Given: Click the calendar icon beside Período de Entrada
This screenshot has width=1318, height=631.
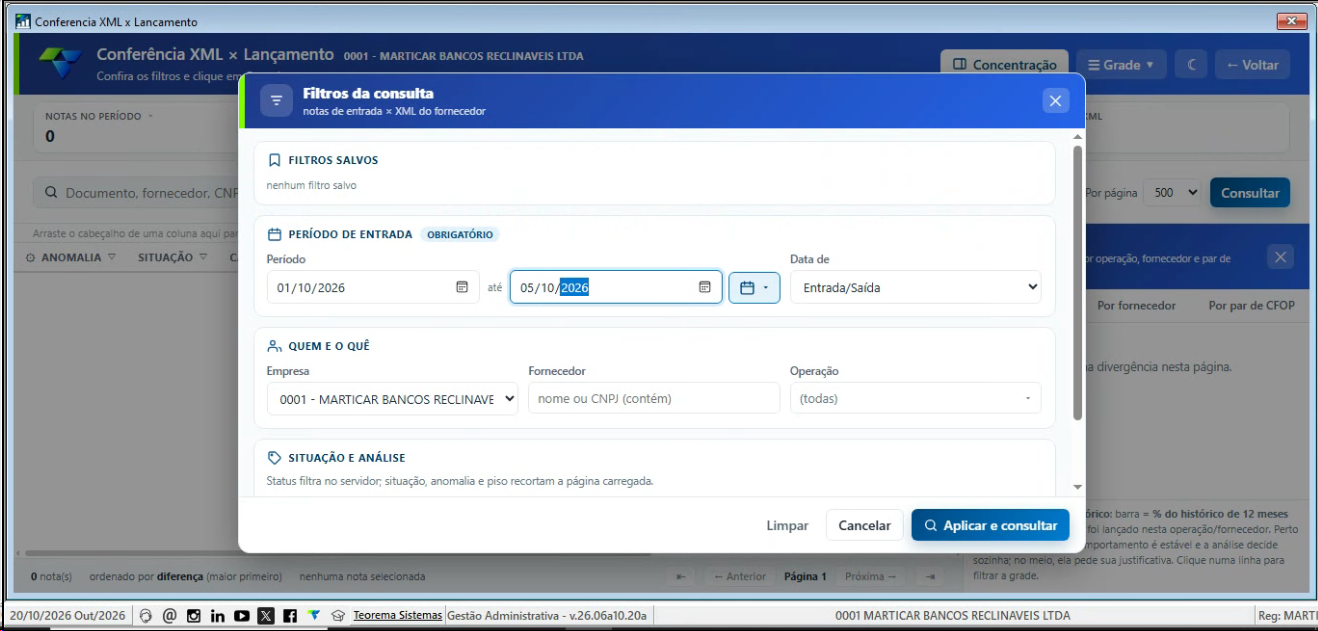Looking at the screenshot, I should (x=274, y=234).
